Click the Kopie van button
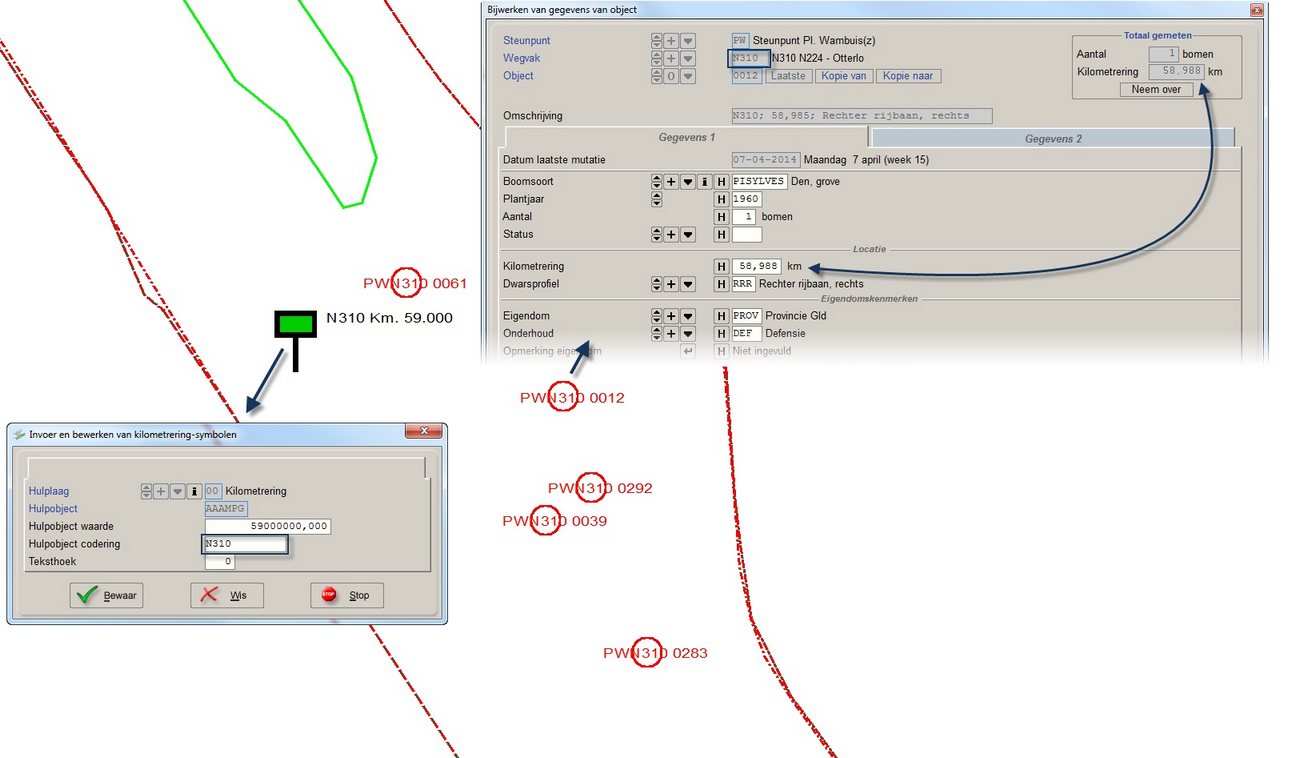The width and height of the screenshot is (1312, 758). [845, 76]
